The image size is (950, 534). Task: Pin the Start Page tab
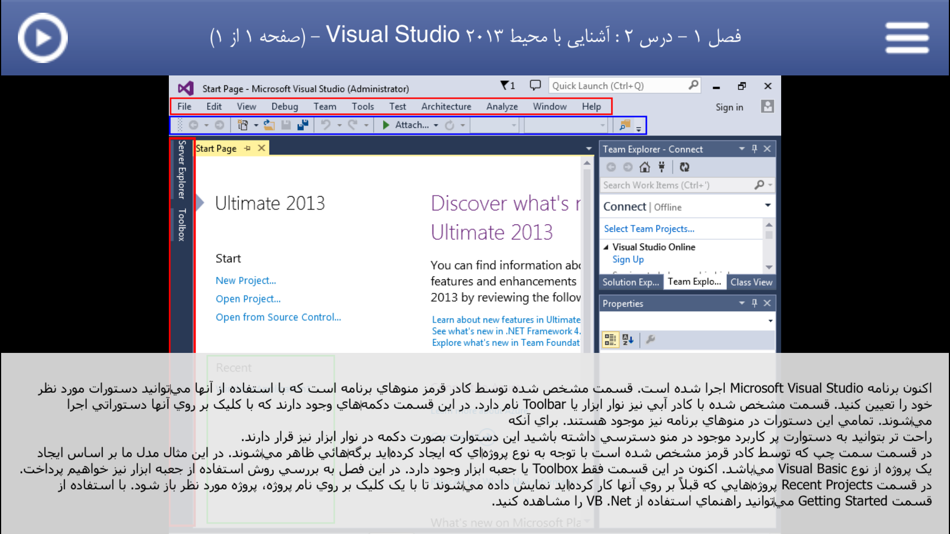tap(247, 149)
